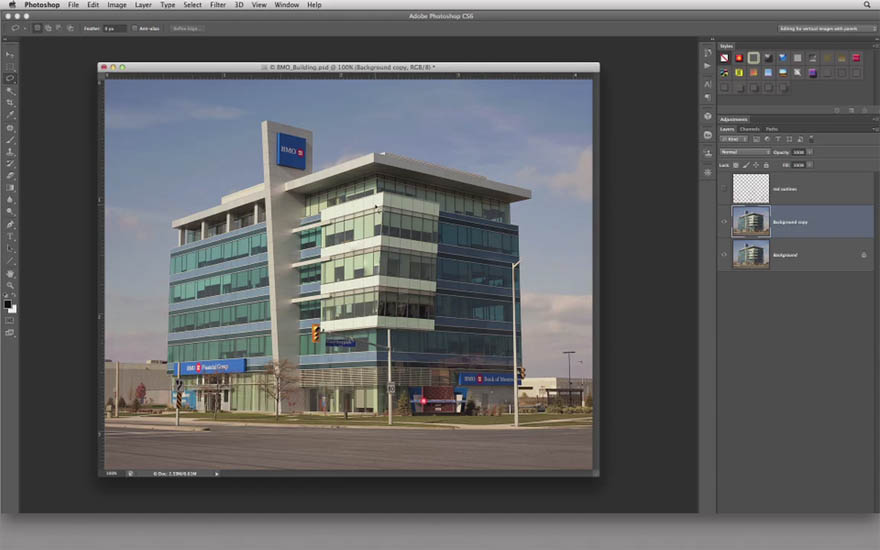Open the Styles panel flyout menu
Screen dimensions: 880x550
pyautogui.click(x=875, y=46)
